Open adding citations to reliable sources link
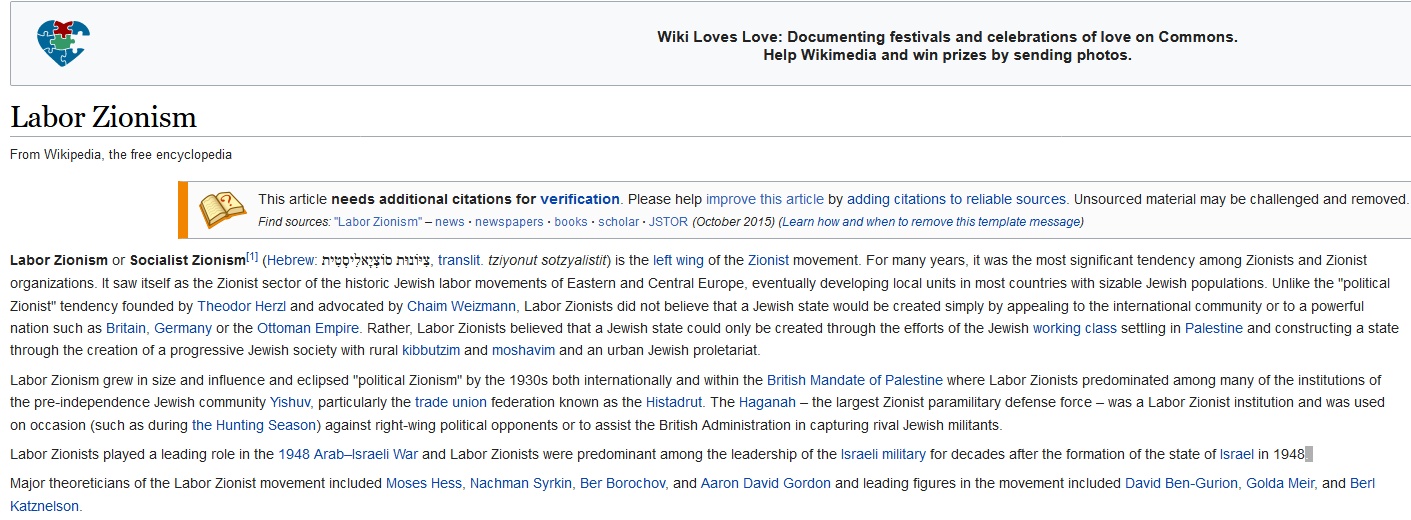The height and width of the screenshot is (520, 1411). tap(957, 199)
